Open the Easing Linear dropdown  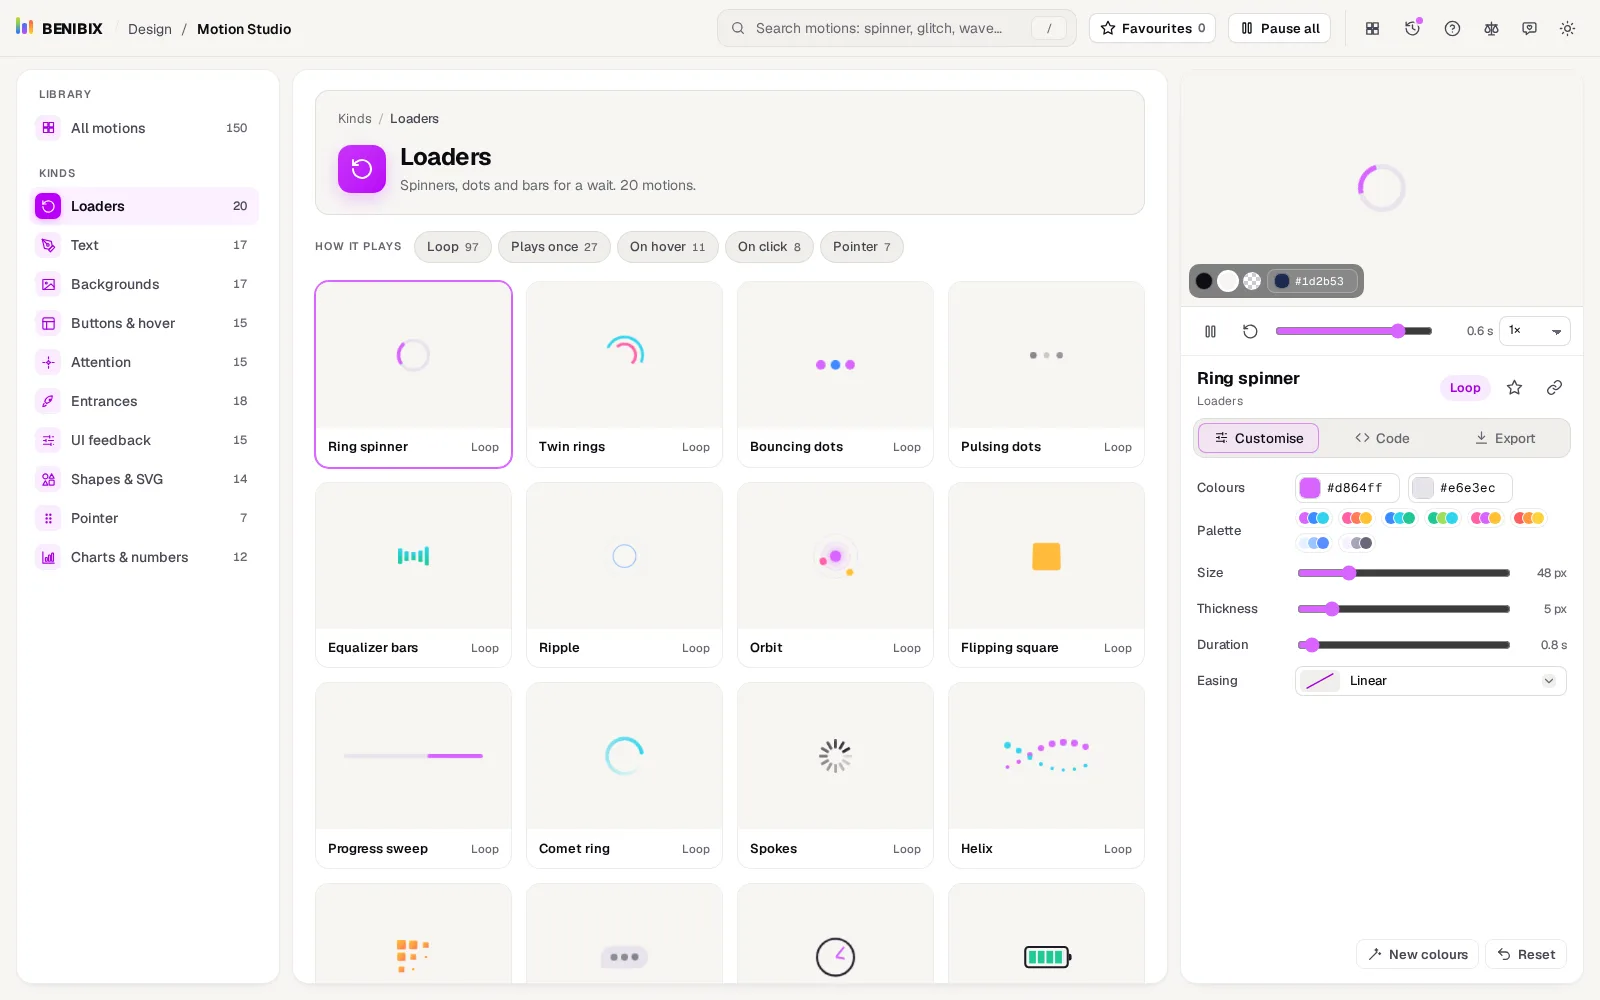(1430, 681)
